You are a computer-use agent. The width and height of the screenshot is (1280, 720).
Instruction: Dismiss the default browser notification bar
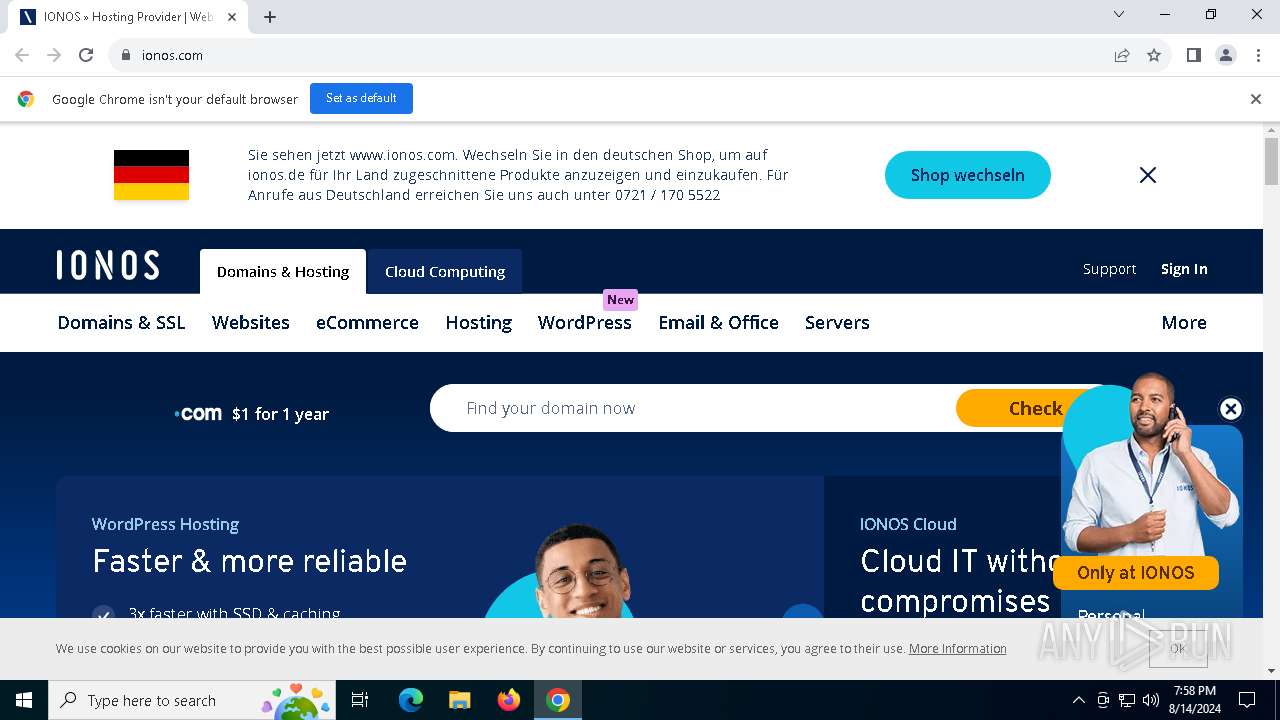(x=1256, y=99)
